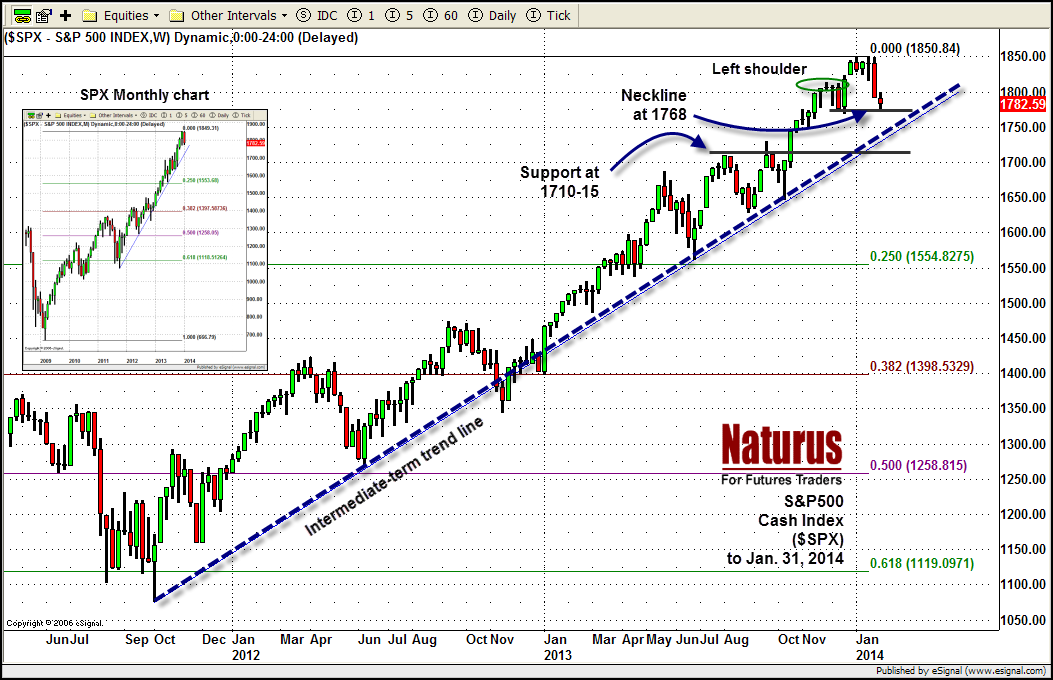
Task: Click the Naturus logo
Action: pos(782,446)
